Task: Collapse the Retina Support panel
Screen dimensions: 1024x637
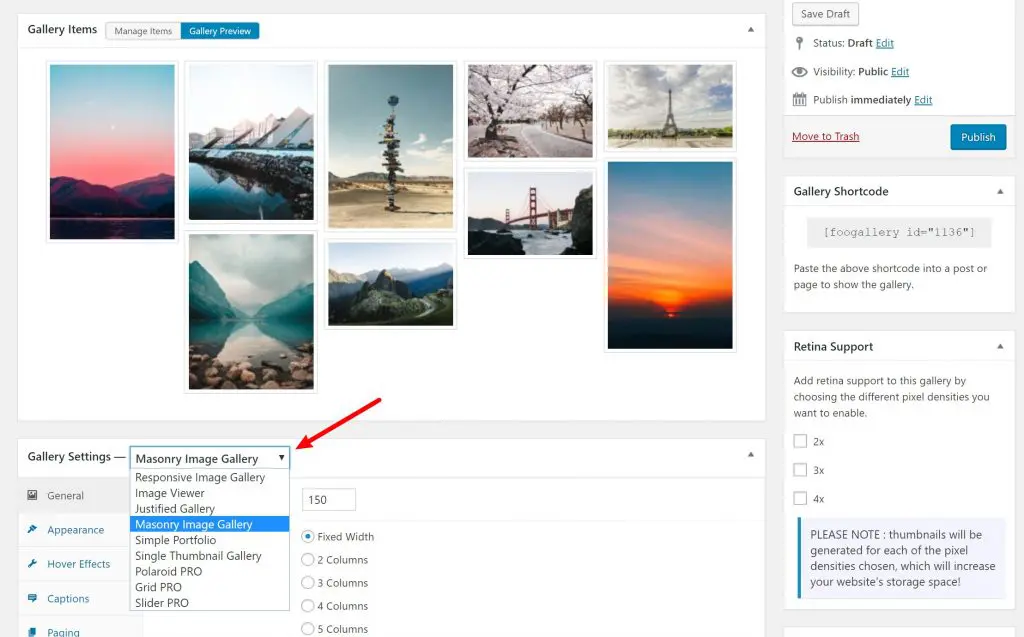Action: (1000, 346)
